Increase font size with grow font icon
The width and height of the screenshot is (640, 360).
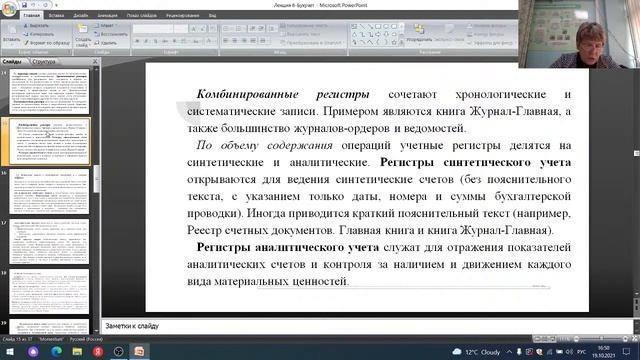[194, 29]
